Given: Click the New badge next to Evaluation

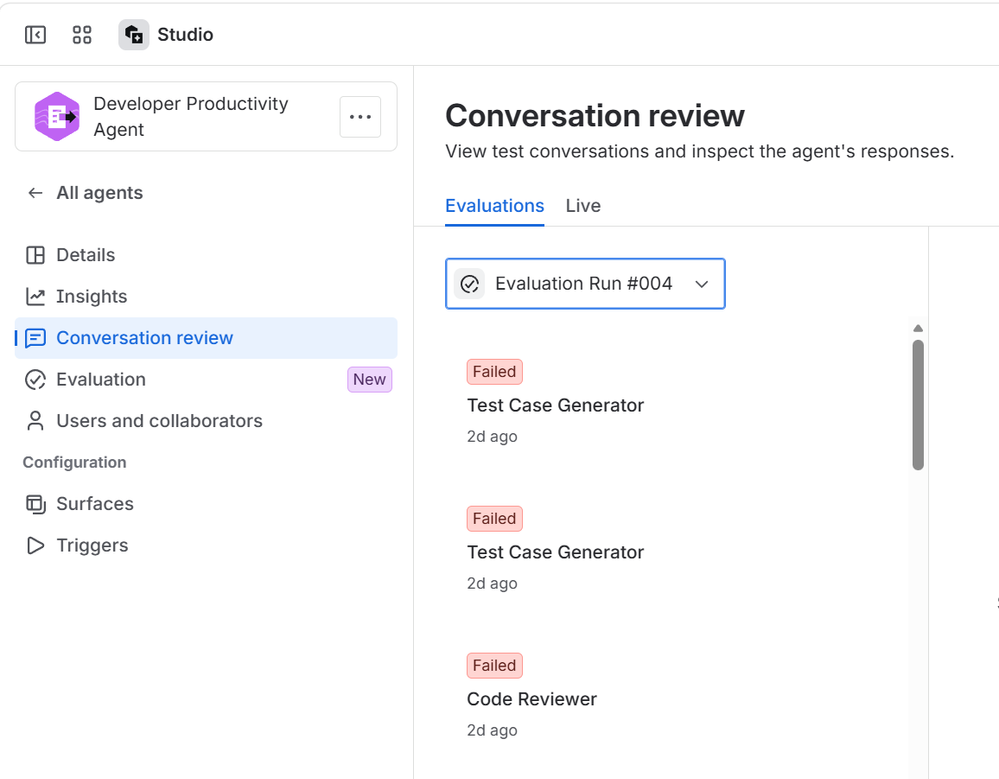Looking at the screenshot, I should [370, 380].
